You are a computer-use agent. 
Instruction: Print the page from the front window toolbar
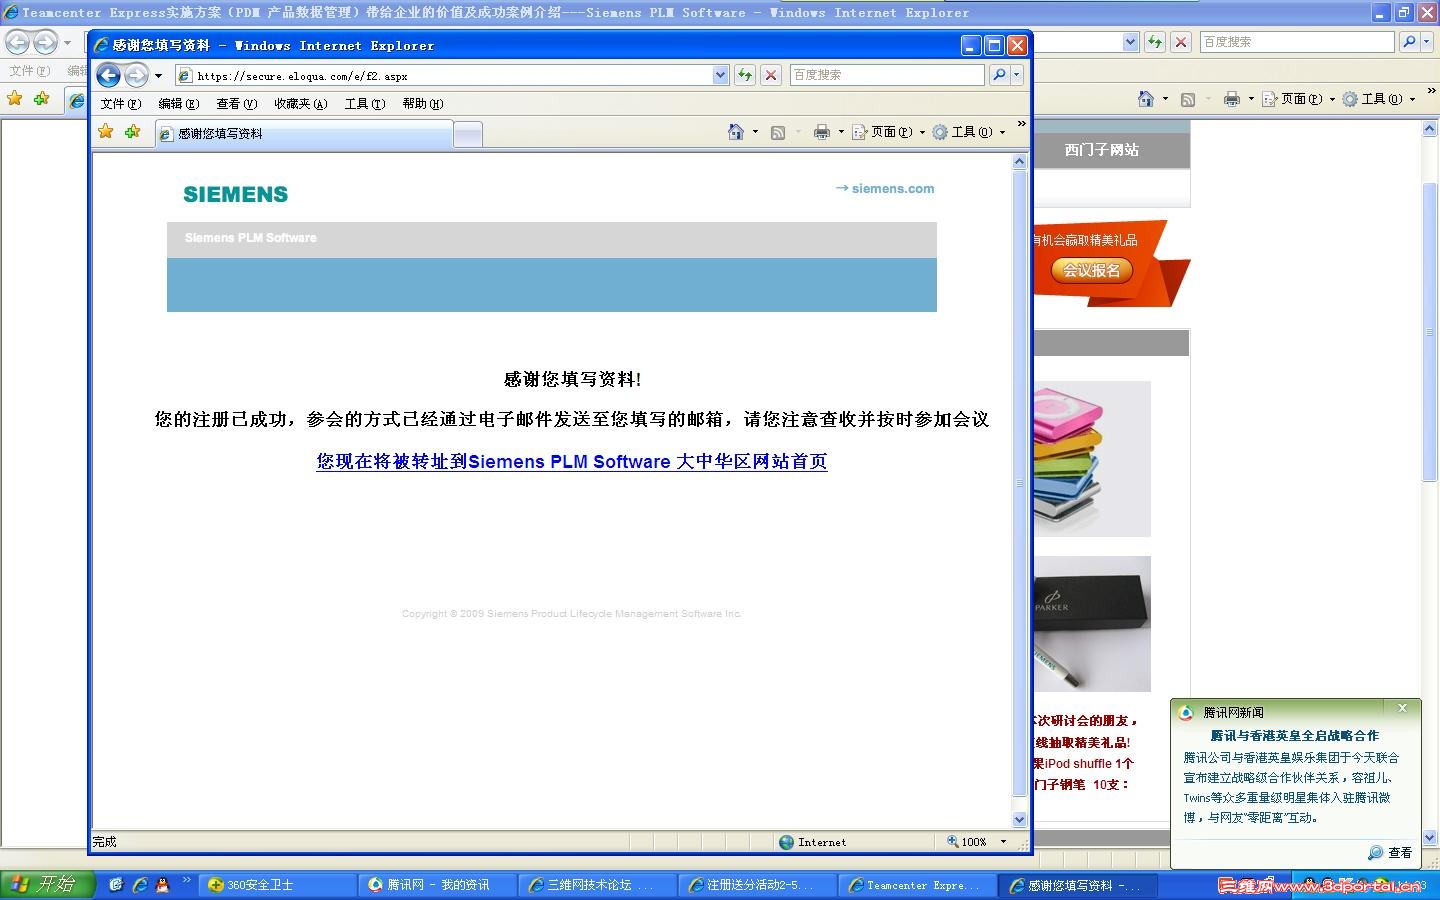tap(821, 132)
